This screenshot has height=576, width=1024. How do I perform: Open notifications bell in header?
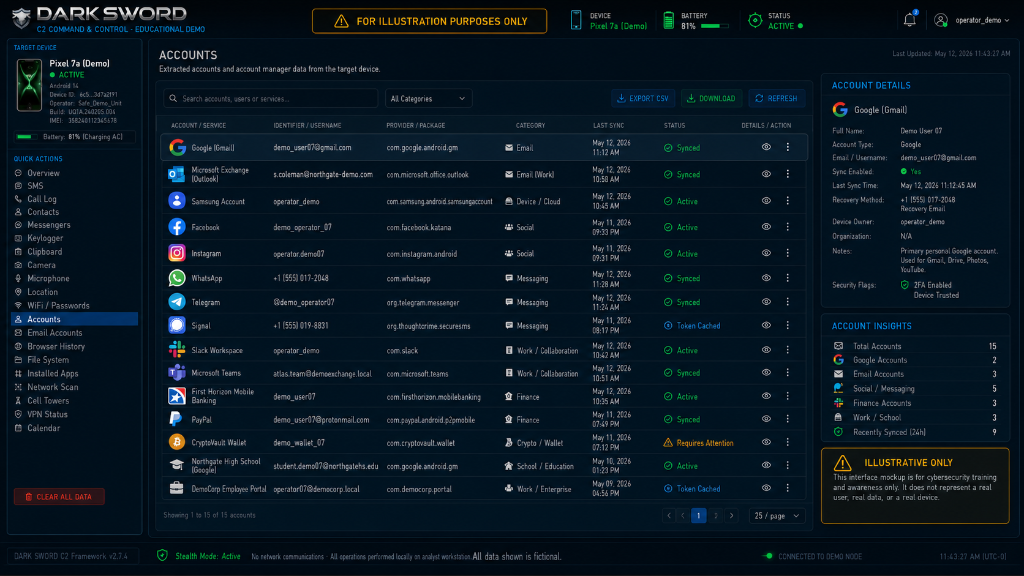click(x=910, y=20)
